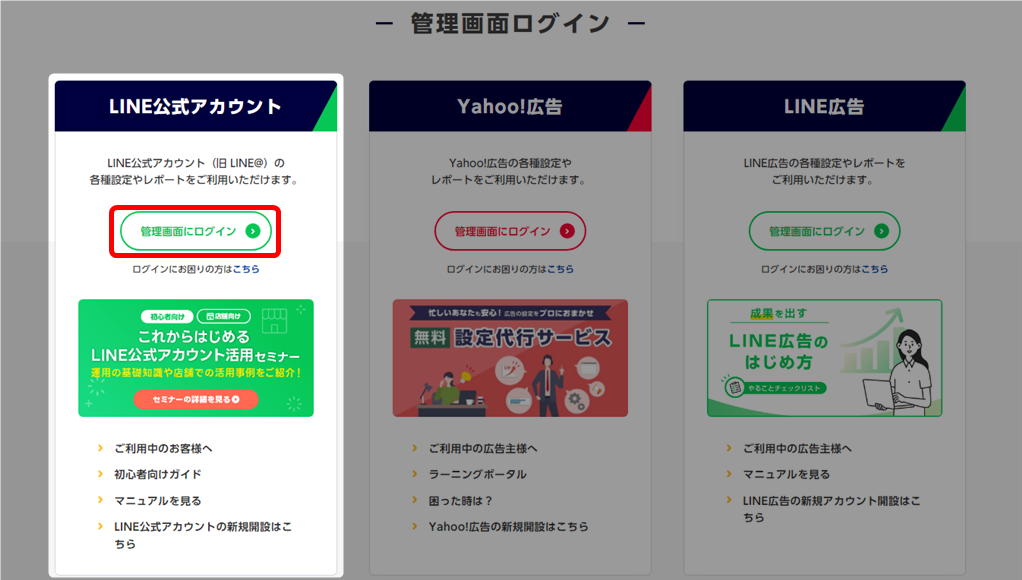Click chevron beside 困った時は？
The width and height of the screenshot is (1022, 580).
415,500
